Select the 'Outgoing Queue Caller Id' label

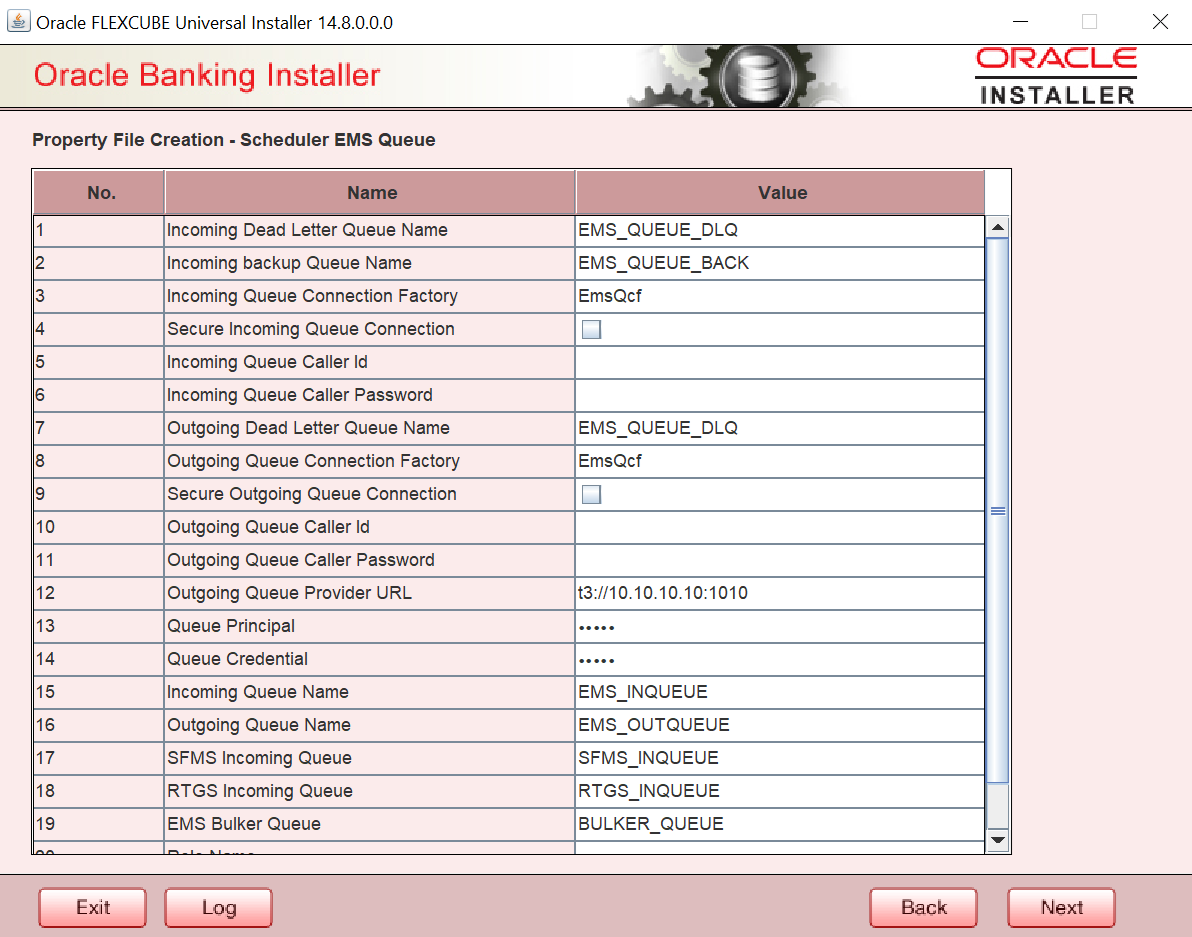click(268, 527)
